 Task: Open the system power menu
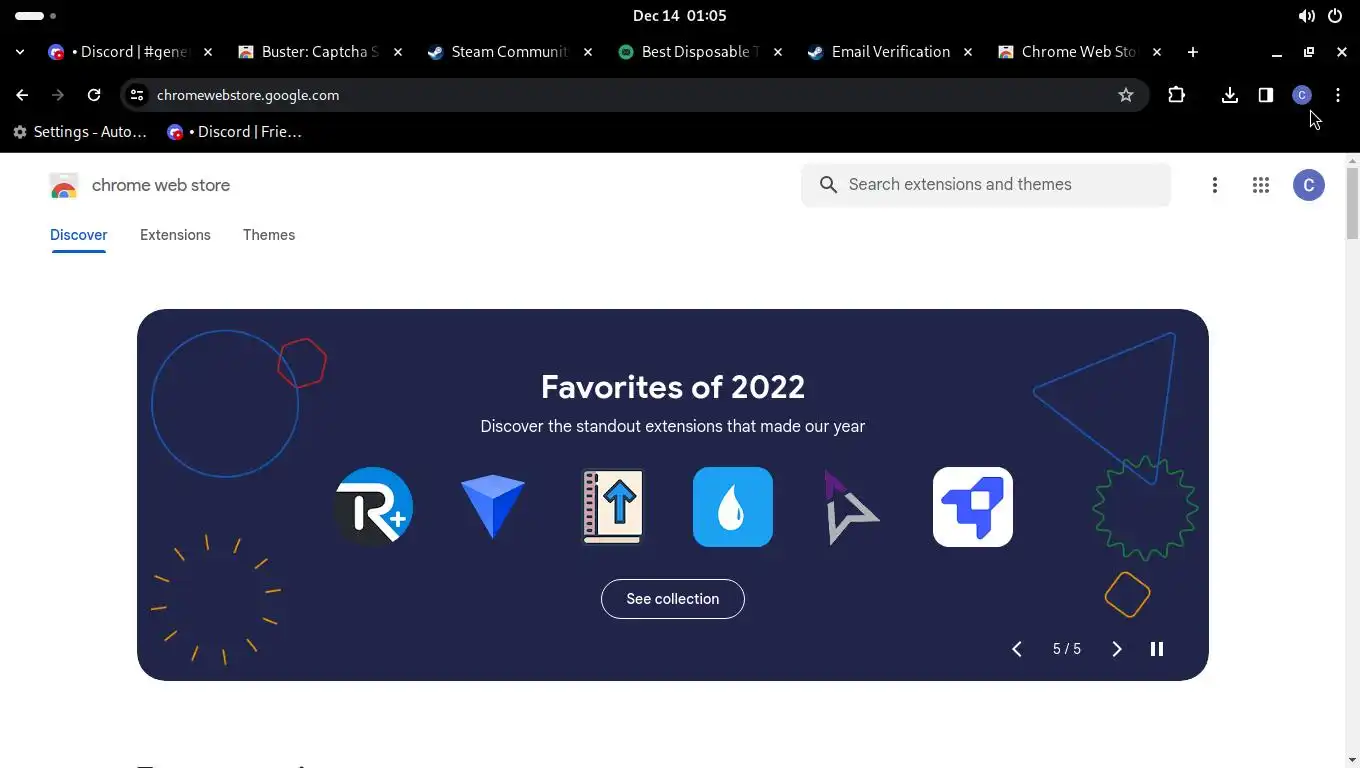click(1335, 16)
